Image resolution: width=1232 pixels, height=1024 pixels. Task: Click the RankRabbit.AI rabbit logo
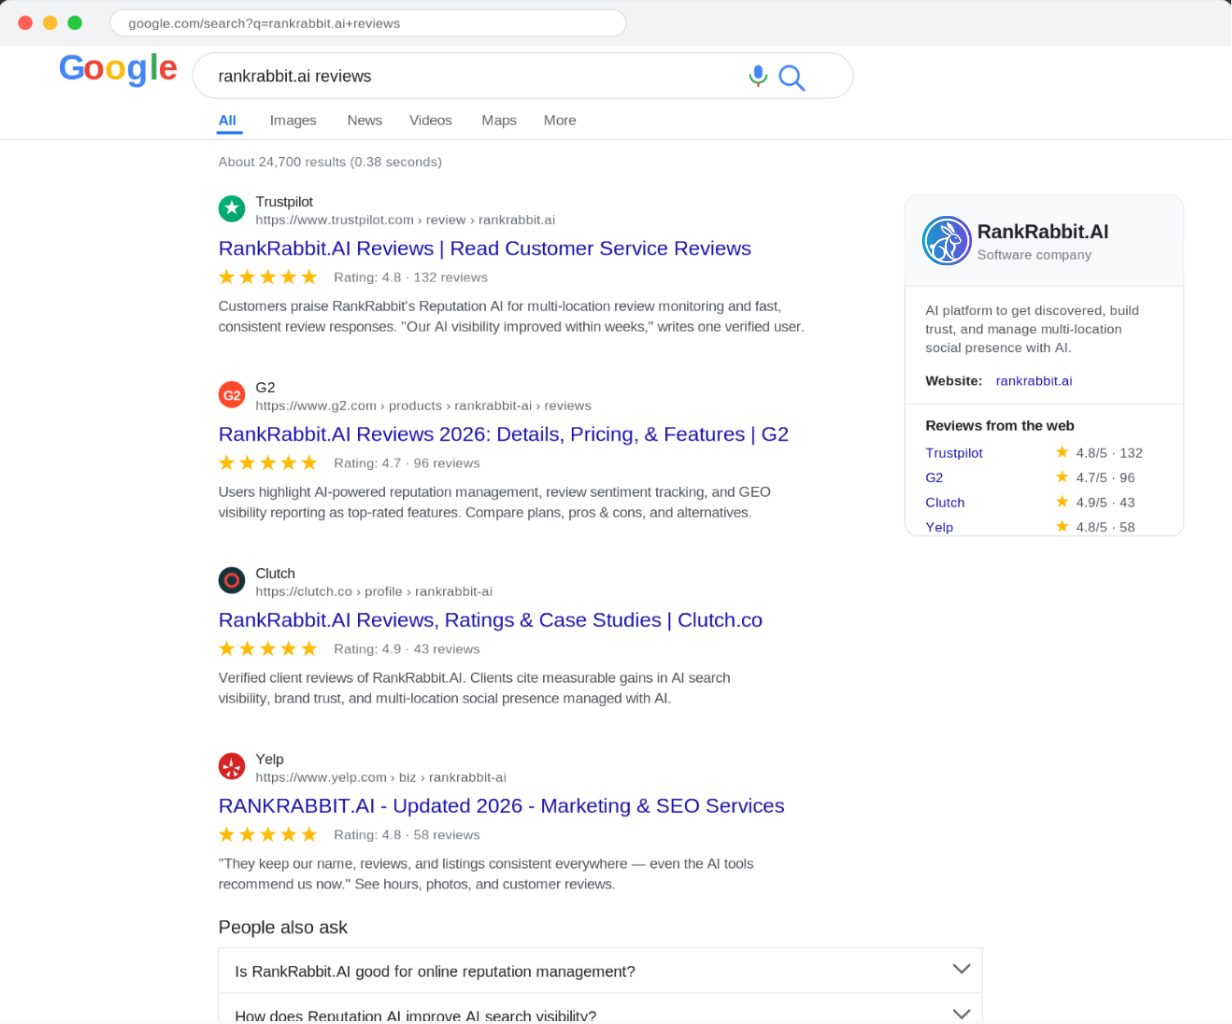(x=946, y=241)
